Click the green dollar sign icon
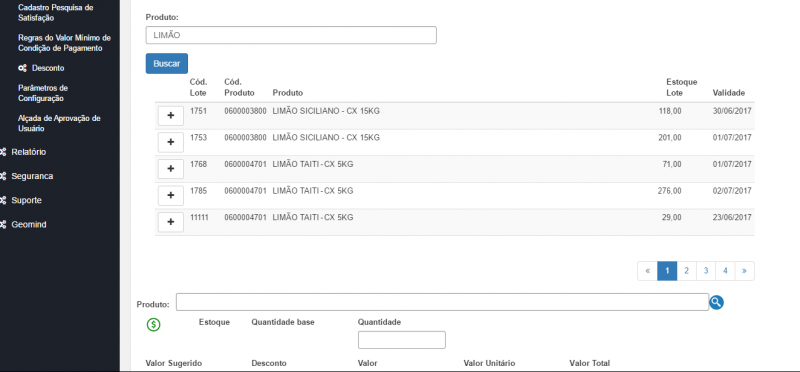The height and width of the screenshot is (372, 800). click(x=154, y=324)
